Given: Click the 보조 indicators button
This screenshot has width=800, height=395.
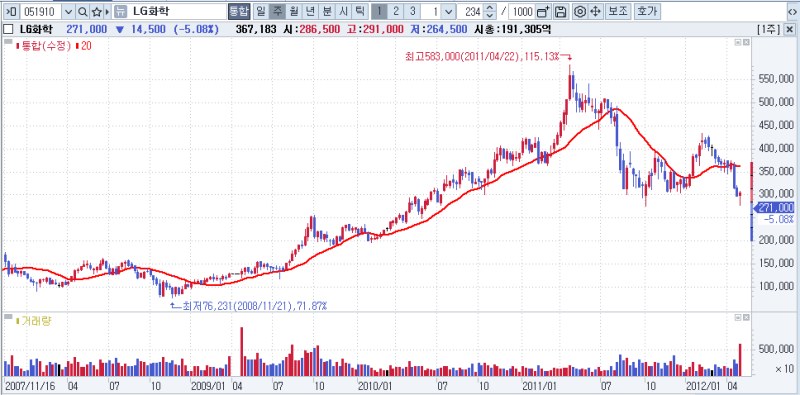Looking at the screenshot, I should (619, 11).
